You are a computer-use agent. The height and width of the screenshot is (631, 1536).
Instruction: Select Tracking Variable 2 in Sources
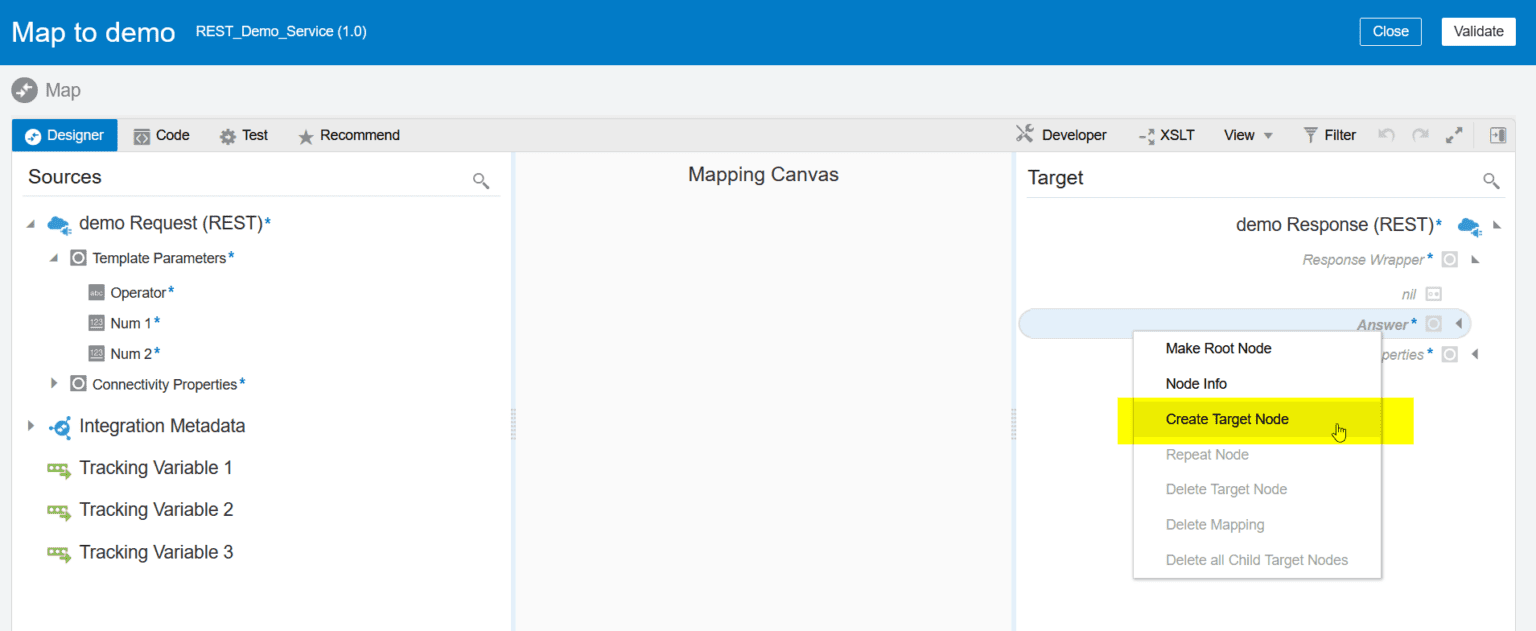[156, 510]
